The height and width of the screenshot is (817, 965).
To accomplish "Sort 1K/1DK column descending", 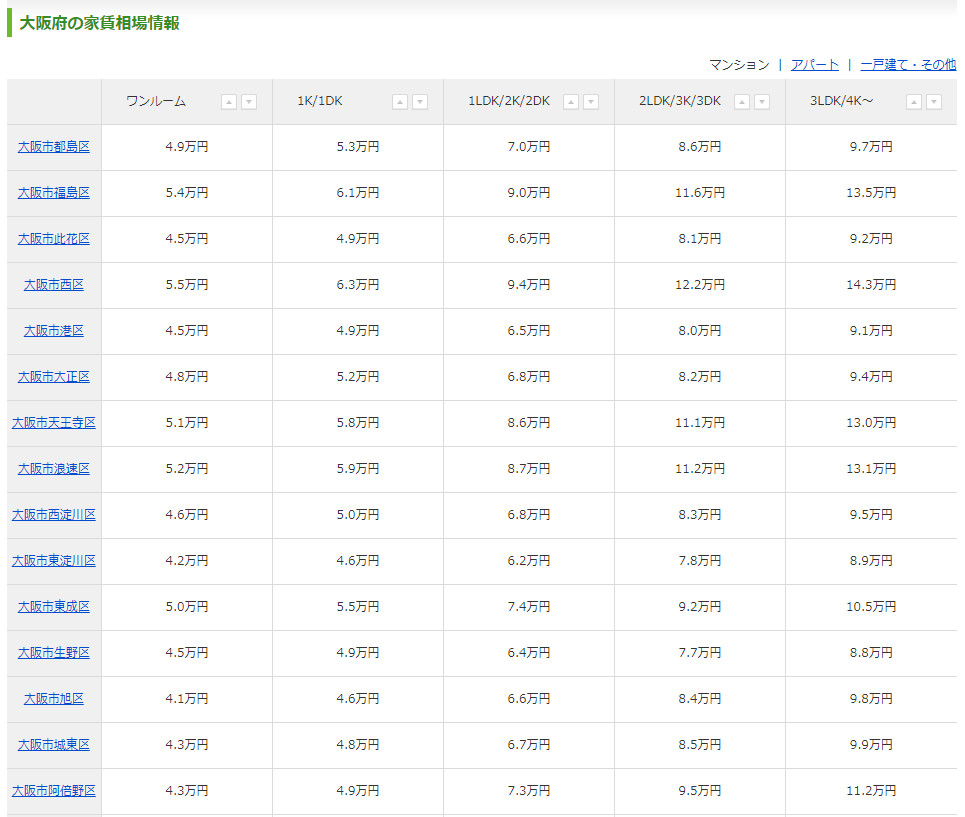I will 420,102.
